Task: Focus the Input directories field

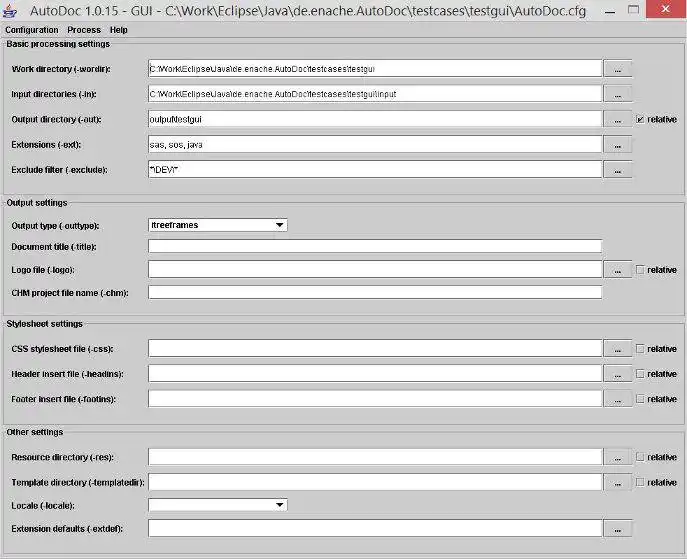Action: (375, 94)
